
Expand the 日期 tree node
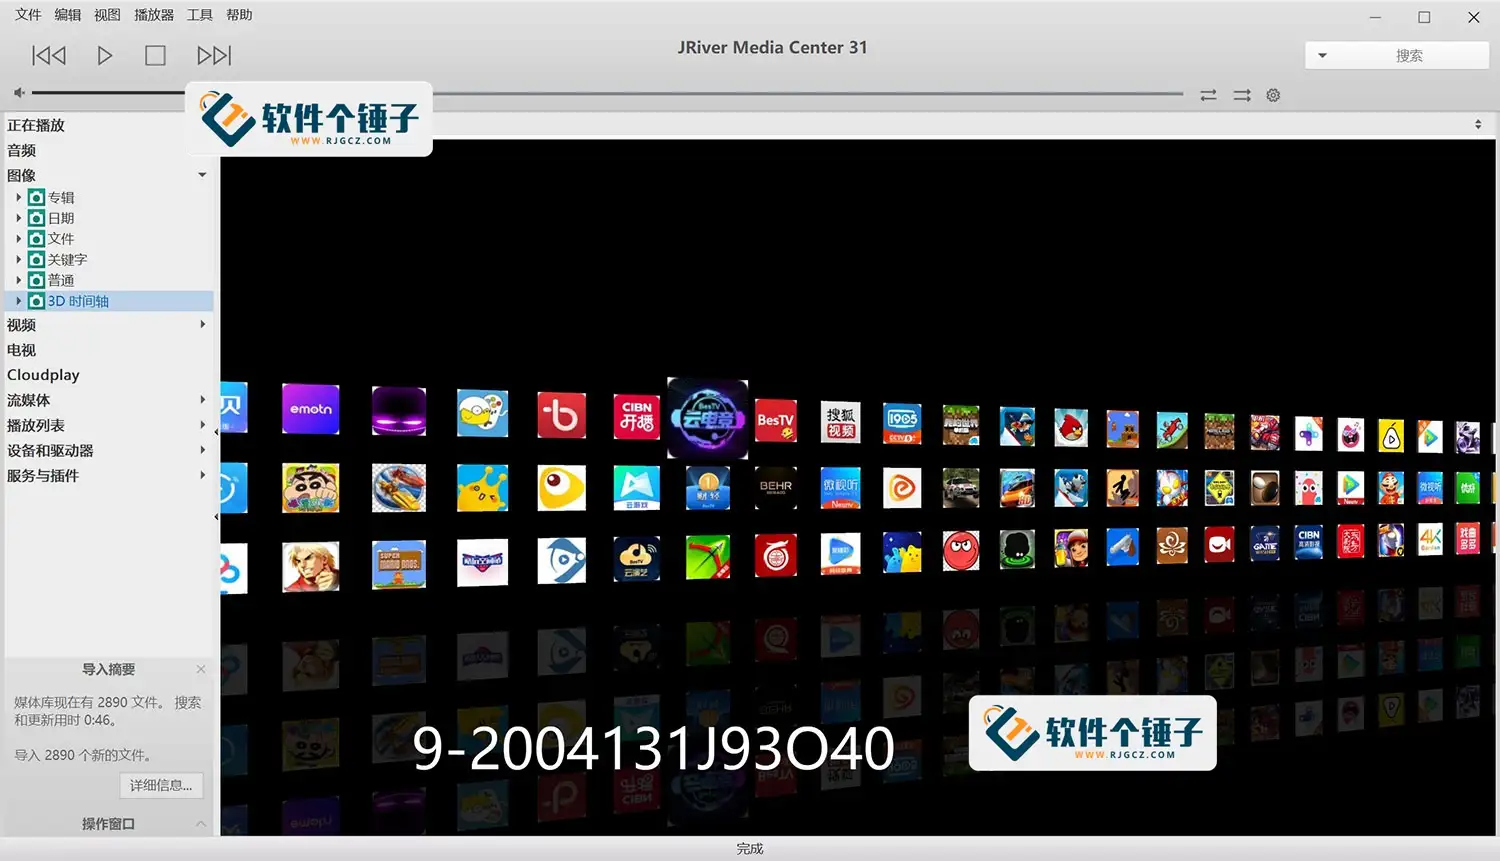[18, 218]
